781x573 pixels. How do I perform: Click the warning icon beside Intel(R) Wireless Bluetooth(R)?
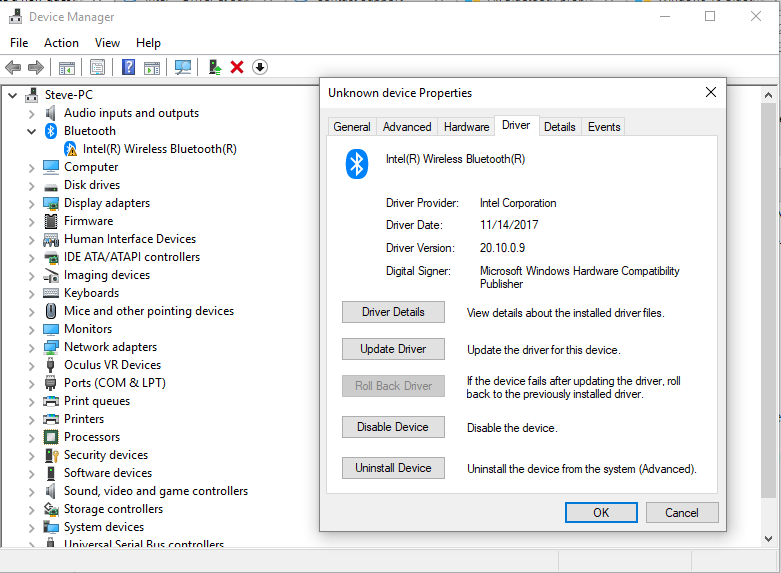71,148
